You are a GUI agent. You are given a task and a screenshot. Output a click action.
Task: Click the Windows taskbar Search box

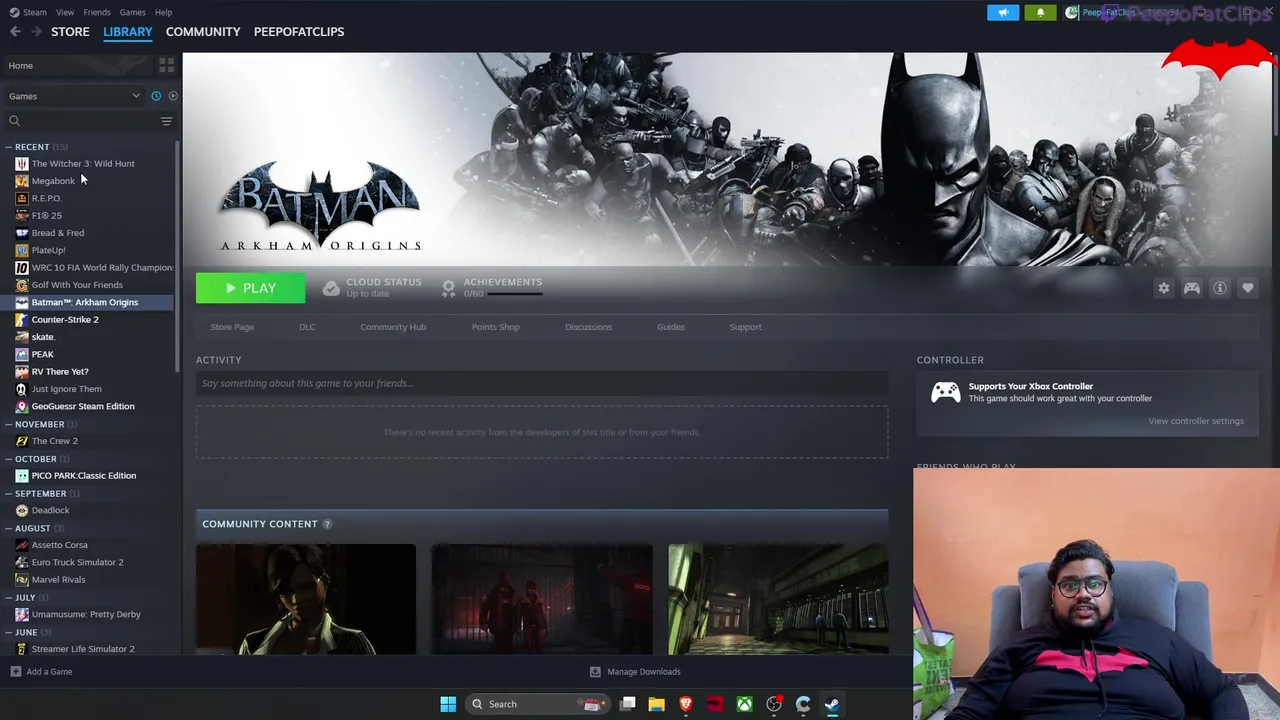(538, 704)
